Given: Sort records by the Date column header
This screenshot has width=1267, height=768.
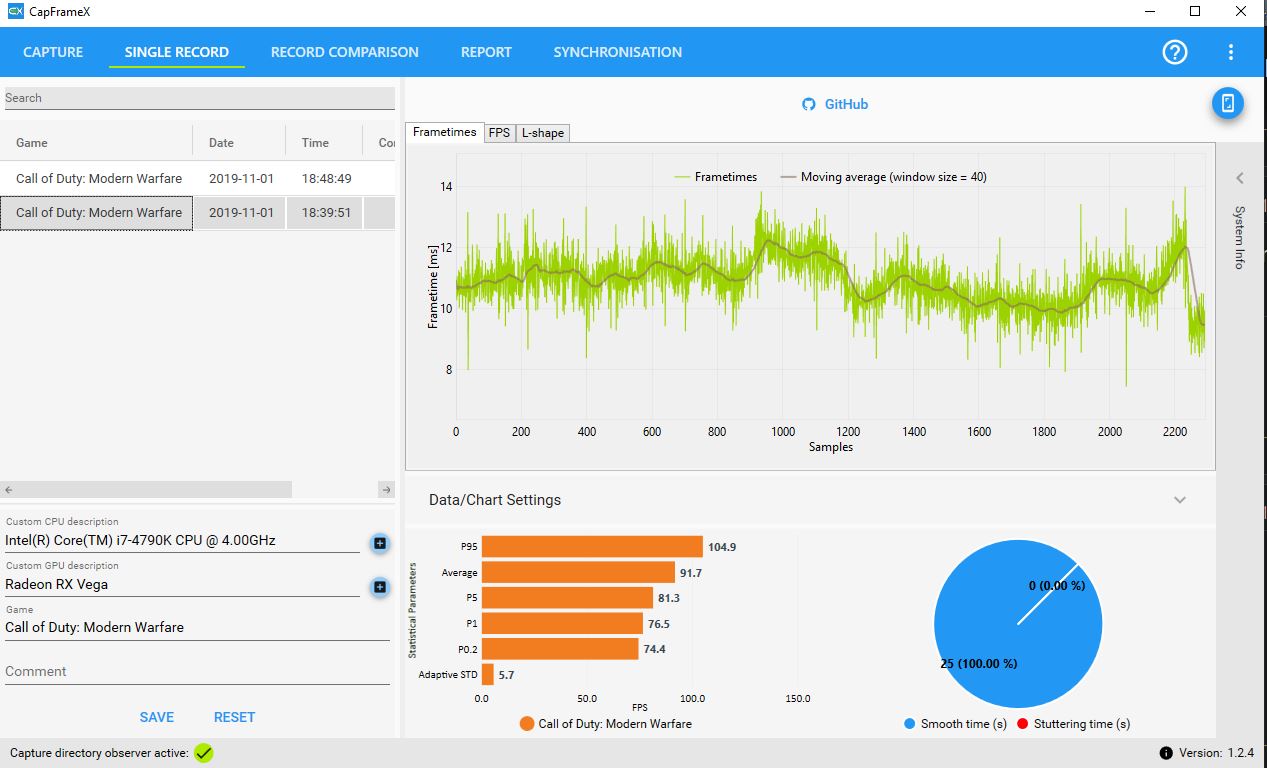Looking at the screenshot, I should tap(240, 143).
